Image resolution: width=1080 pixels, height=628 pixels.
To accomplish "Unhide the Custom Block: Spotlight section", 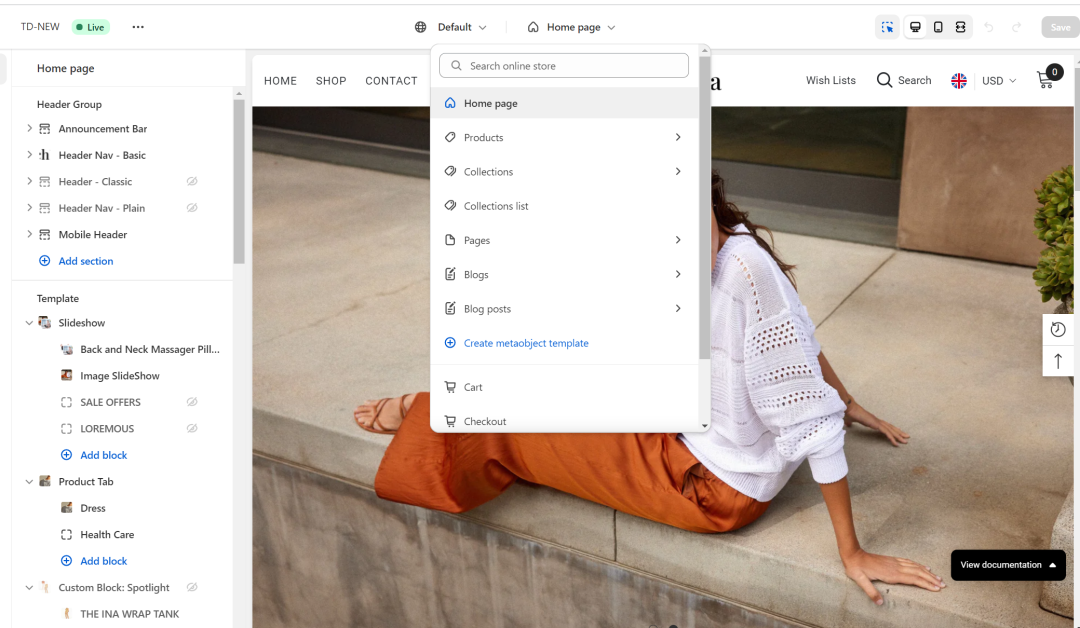I will point(192,588).
